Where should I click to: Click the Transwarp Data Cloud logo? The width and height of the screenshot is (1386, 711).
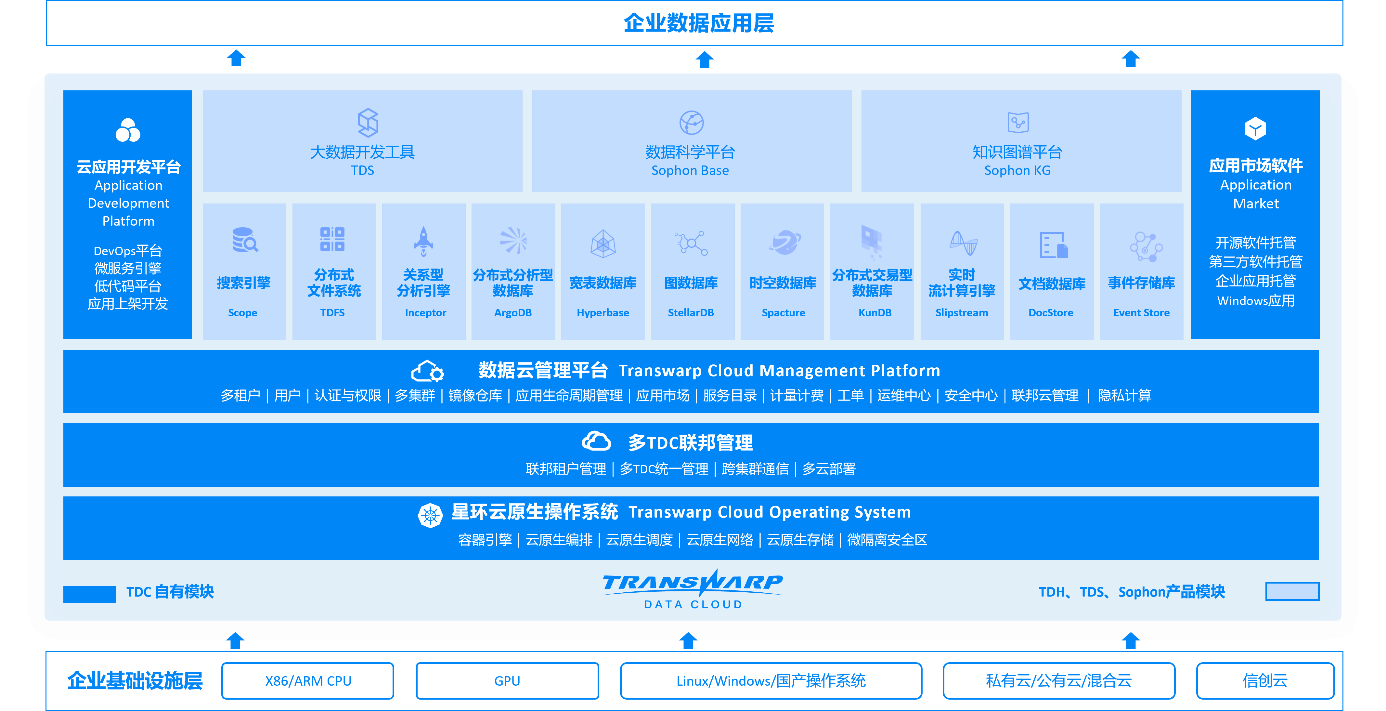[x=690, y=589]
